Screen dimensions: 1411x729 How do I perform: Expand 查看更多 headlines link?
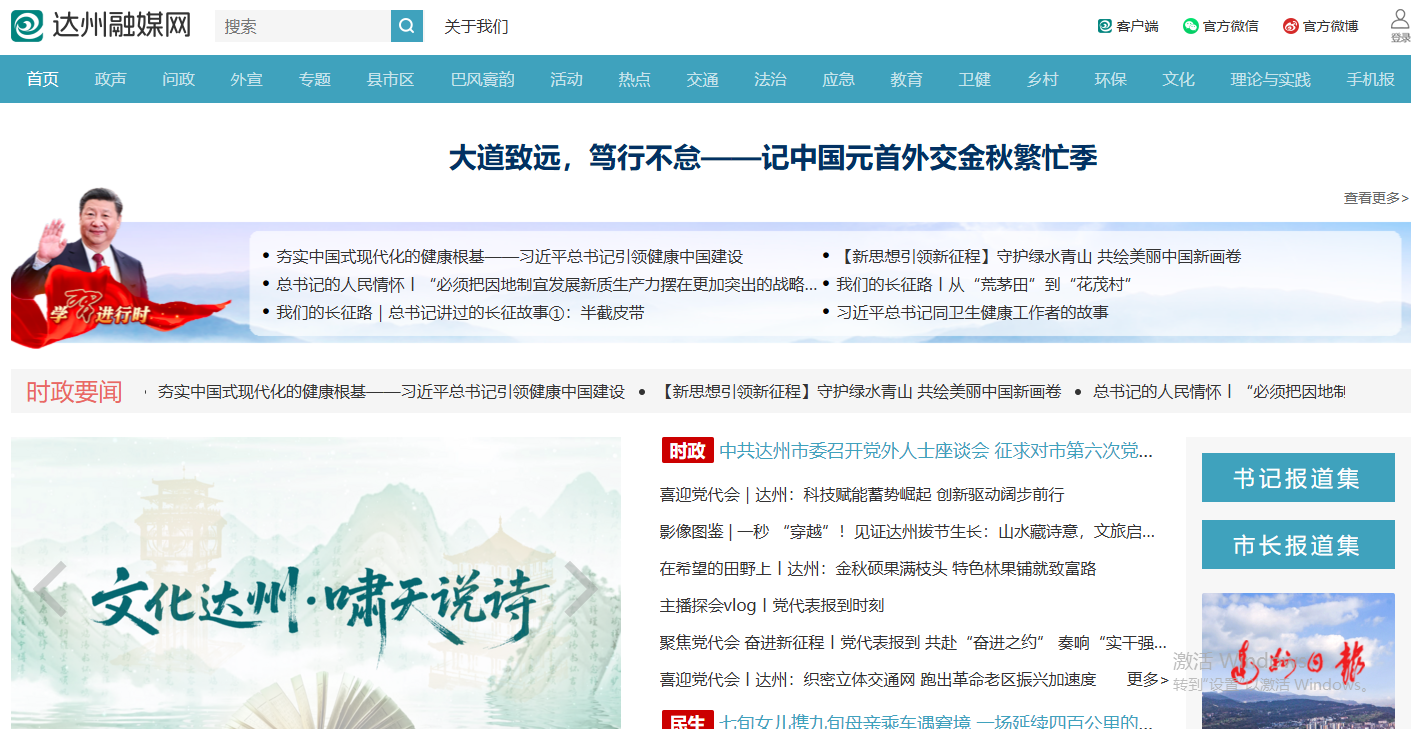(1376, 198)
